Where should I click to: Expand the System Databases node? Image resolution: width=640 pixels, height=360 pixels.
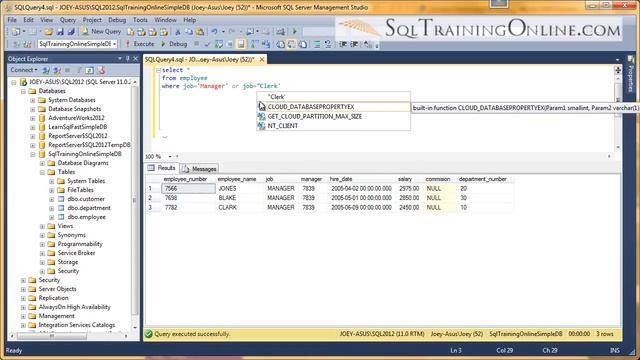coord(33,100)
